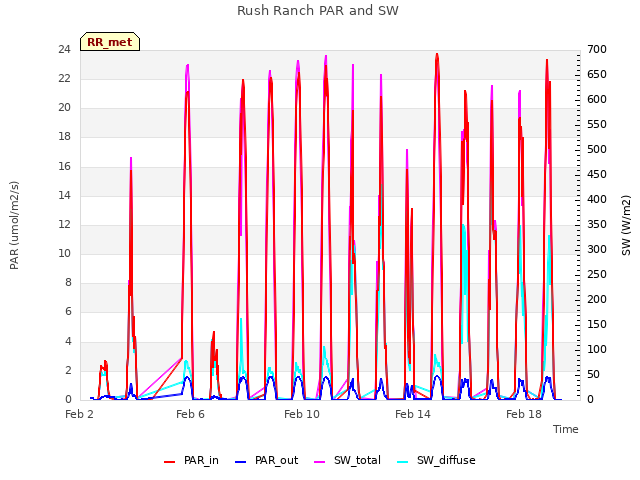Click the 12 value on left axis

64,224
